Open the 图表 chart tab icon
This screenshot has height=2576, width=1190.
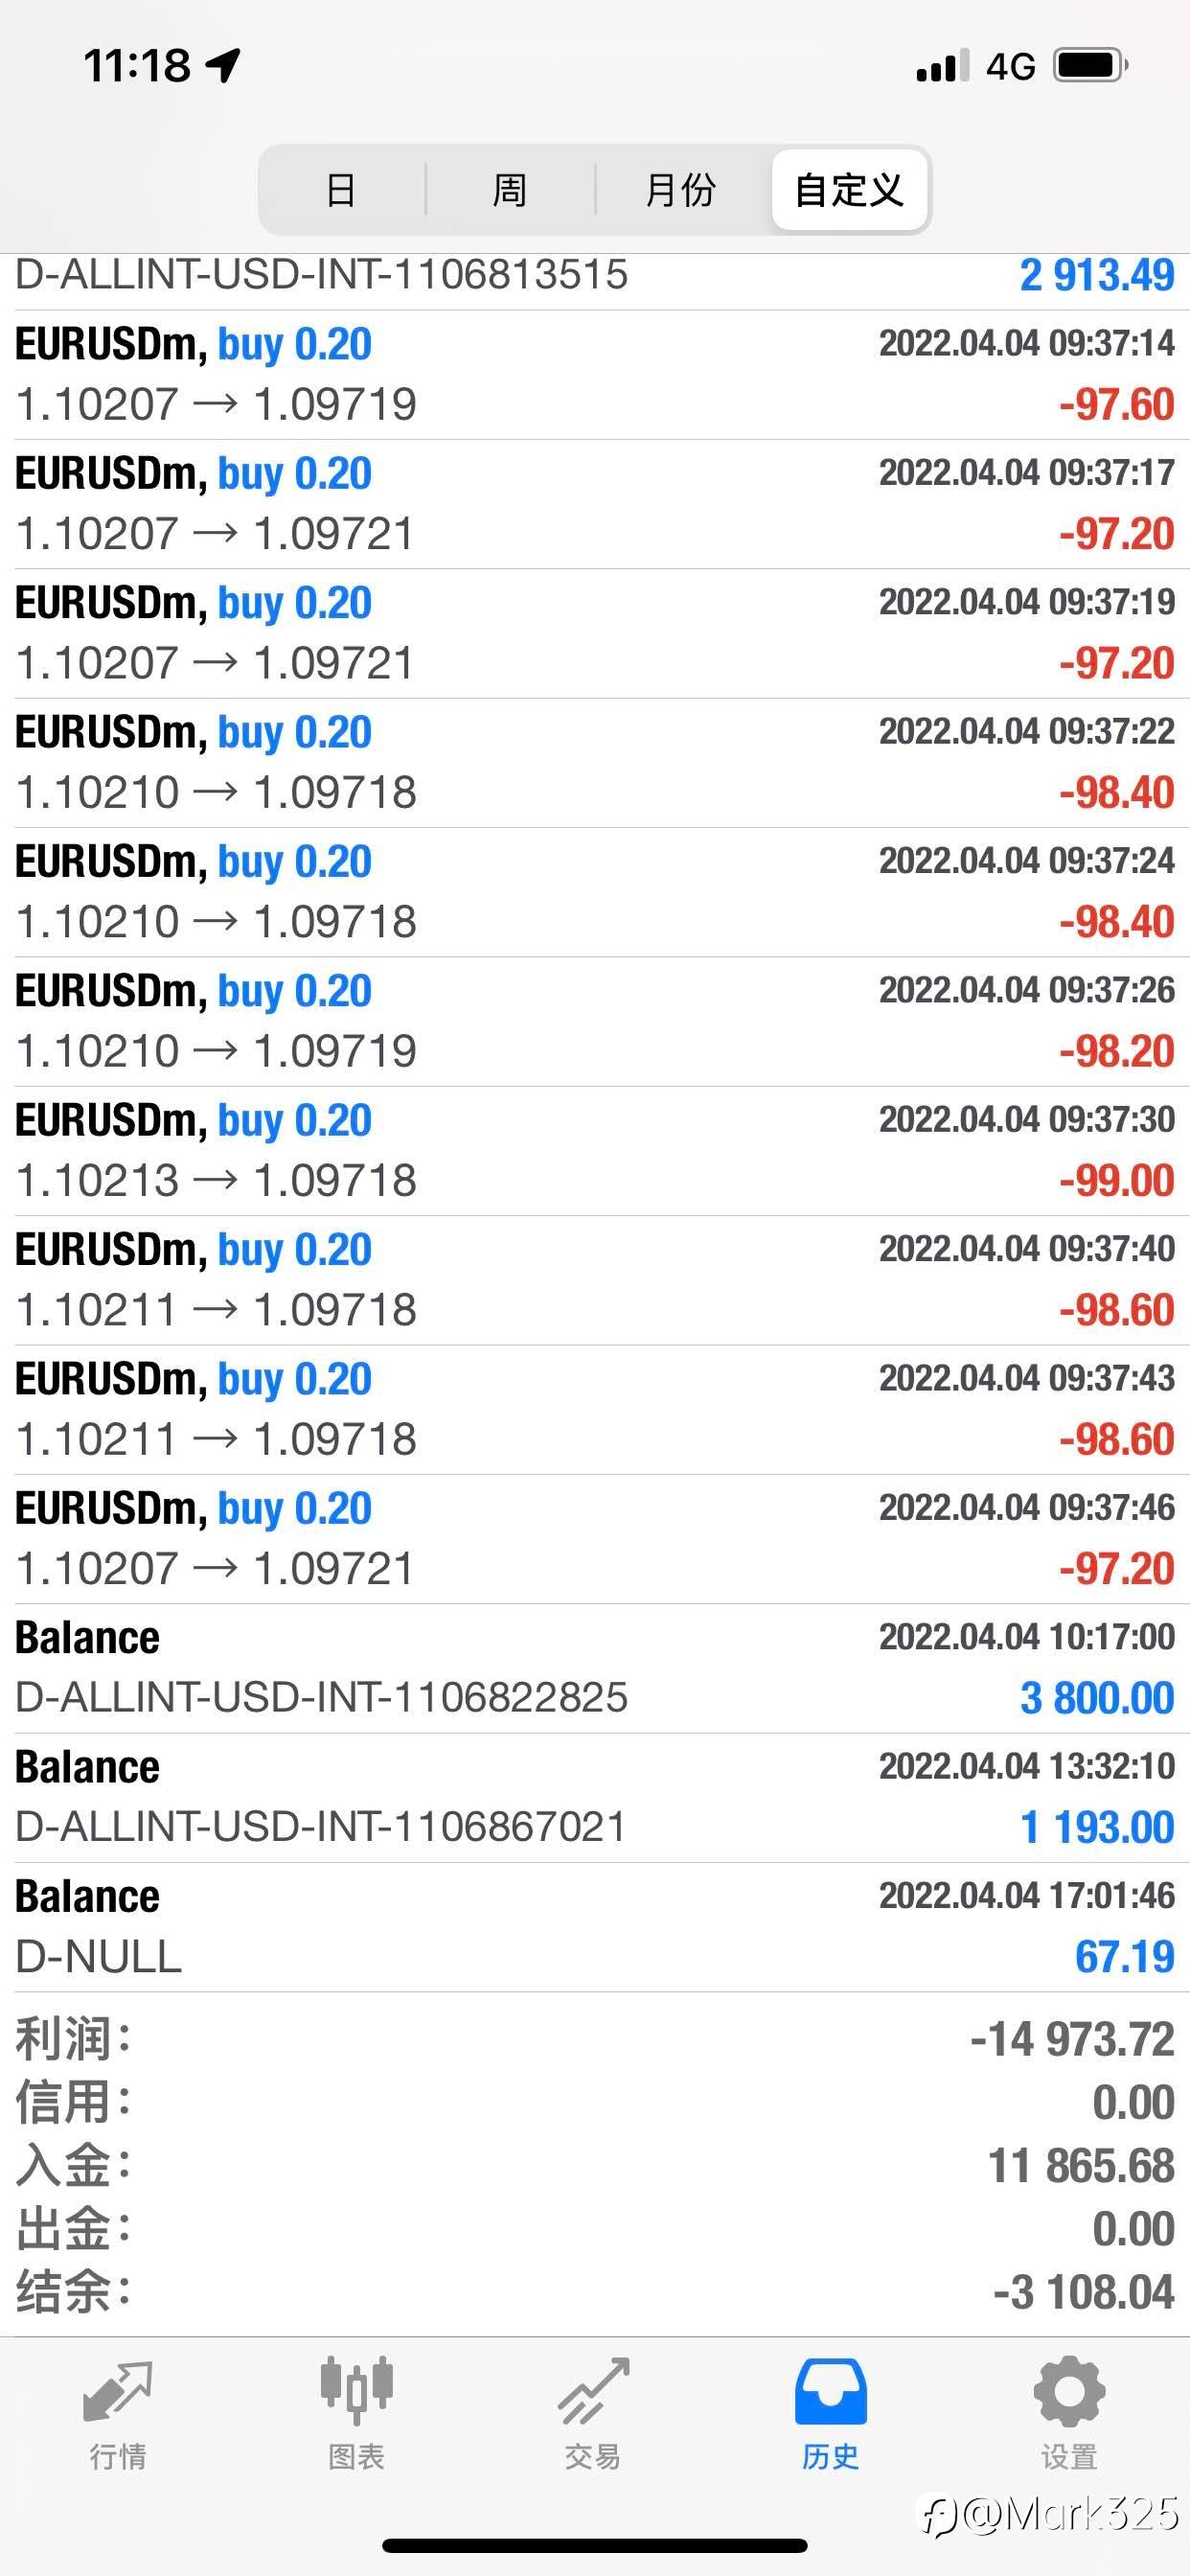coord(356,2391)
